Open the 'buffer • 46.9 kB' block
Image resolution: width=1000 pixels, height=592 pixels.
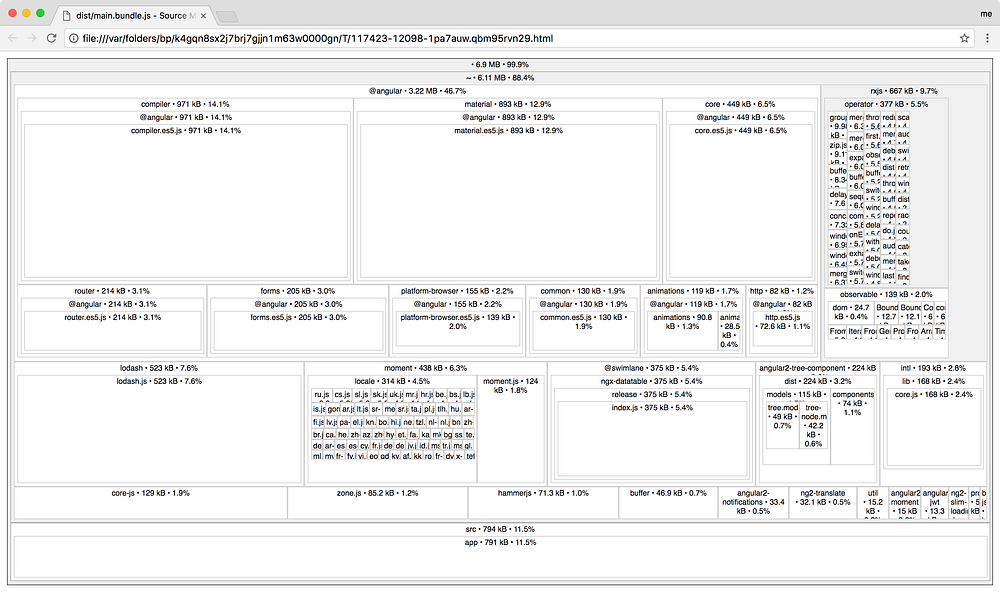[668, 503]
